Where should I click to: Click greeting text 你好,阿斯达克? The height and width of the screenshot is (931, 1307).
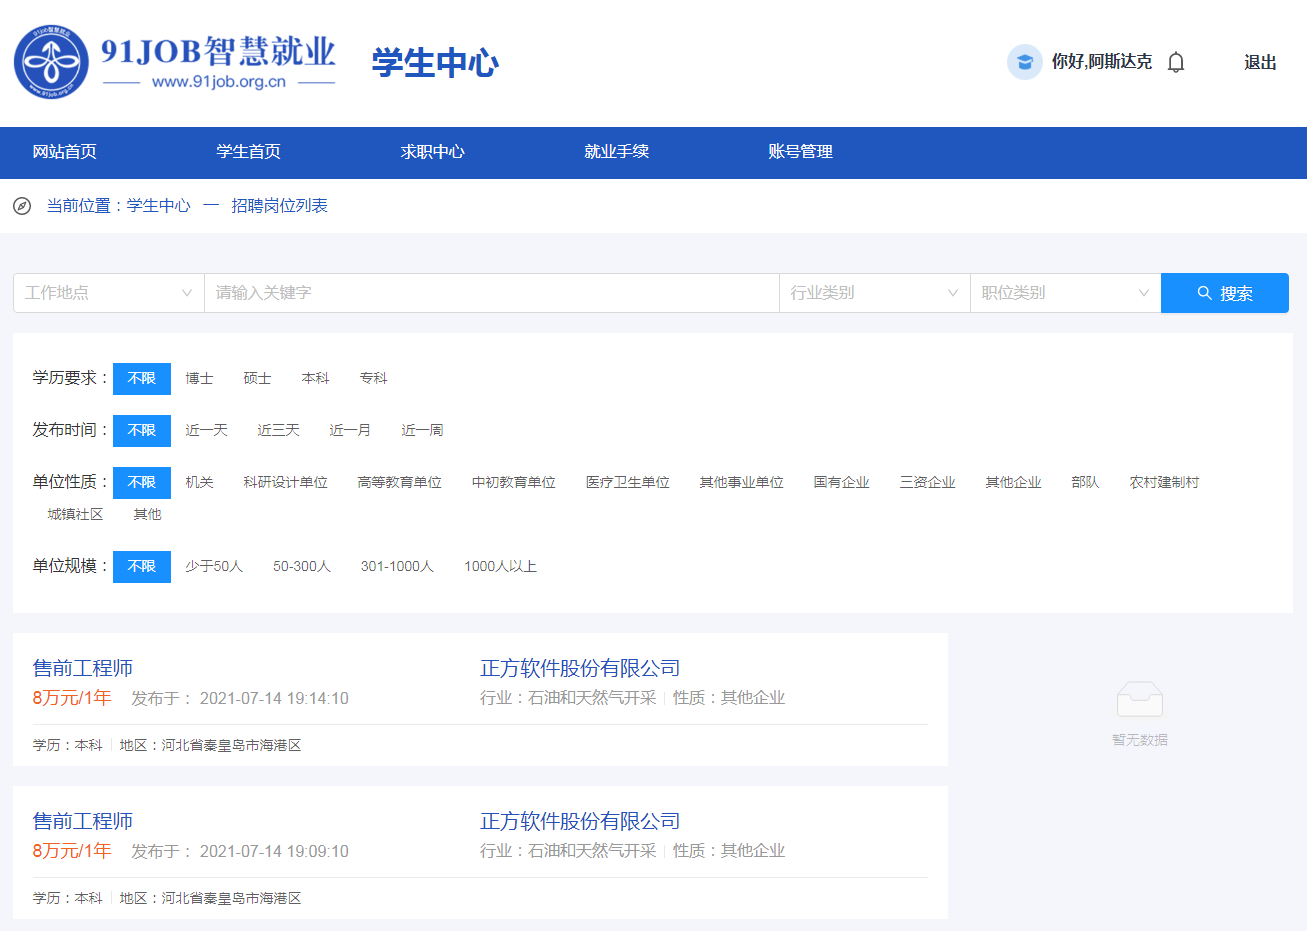click(x=1101, y=62)
